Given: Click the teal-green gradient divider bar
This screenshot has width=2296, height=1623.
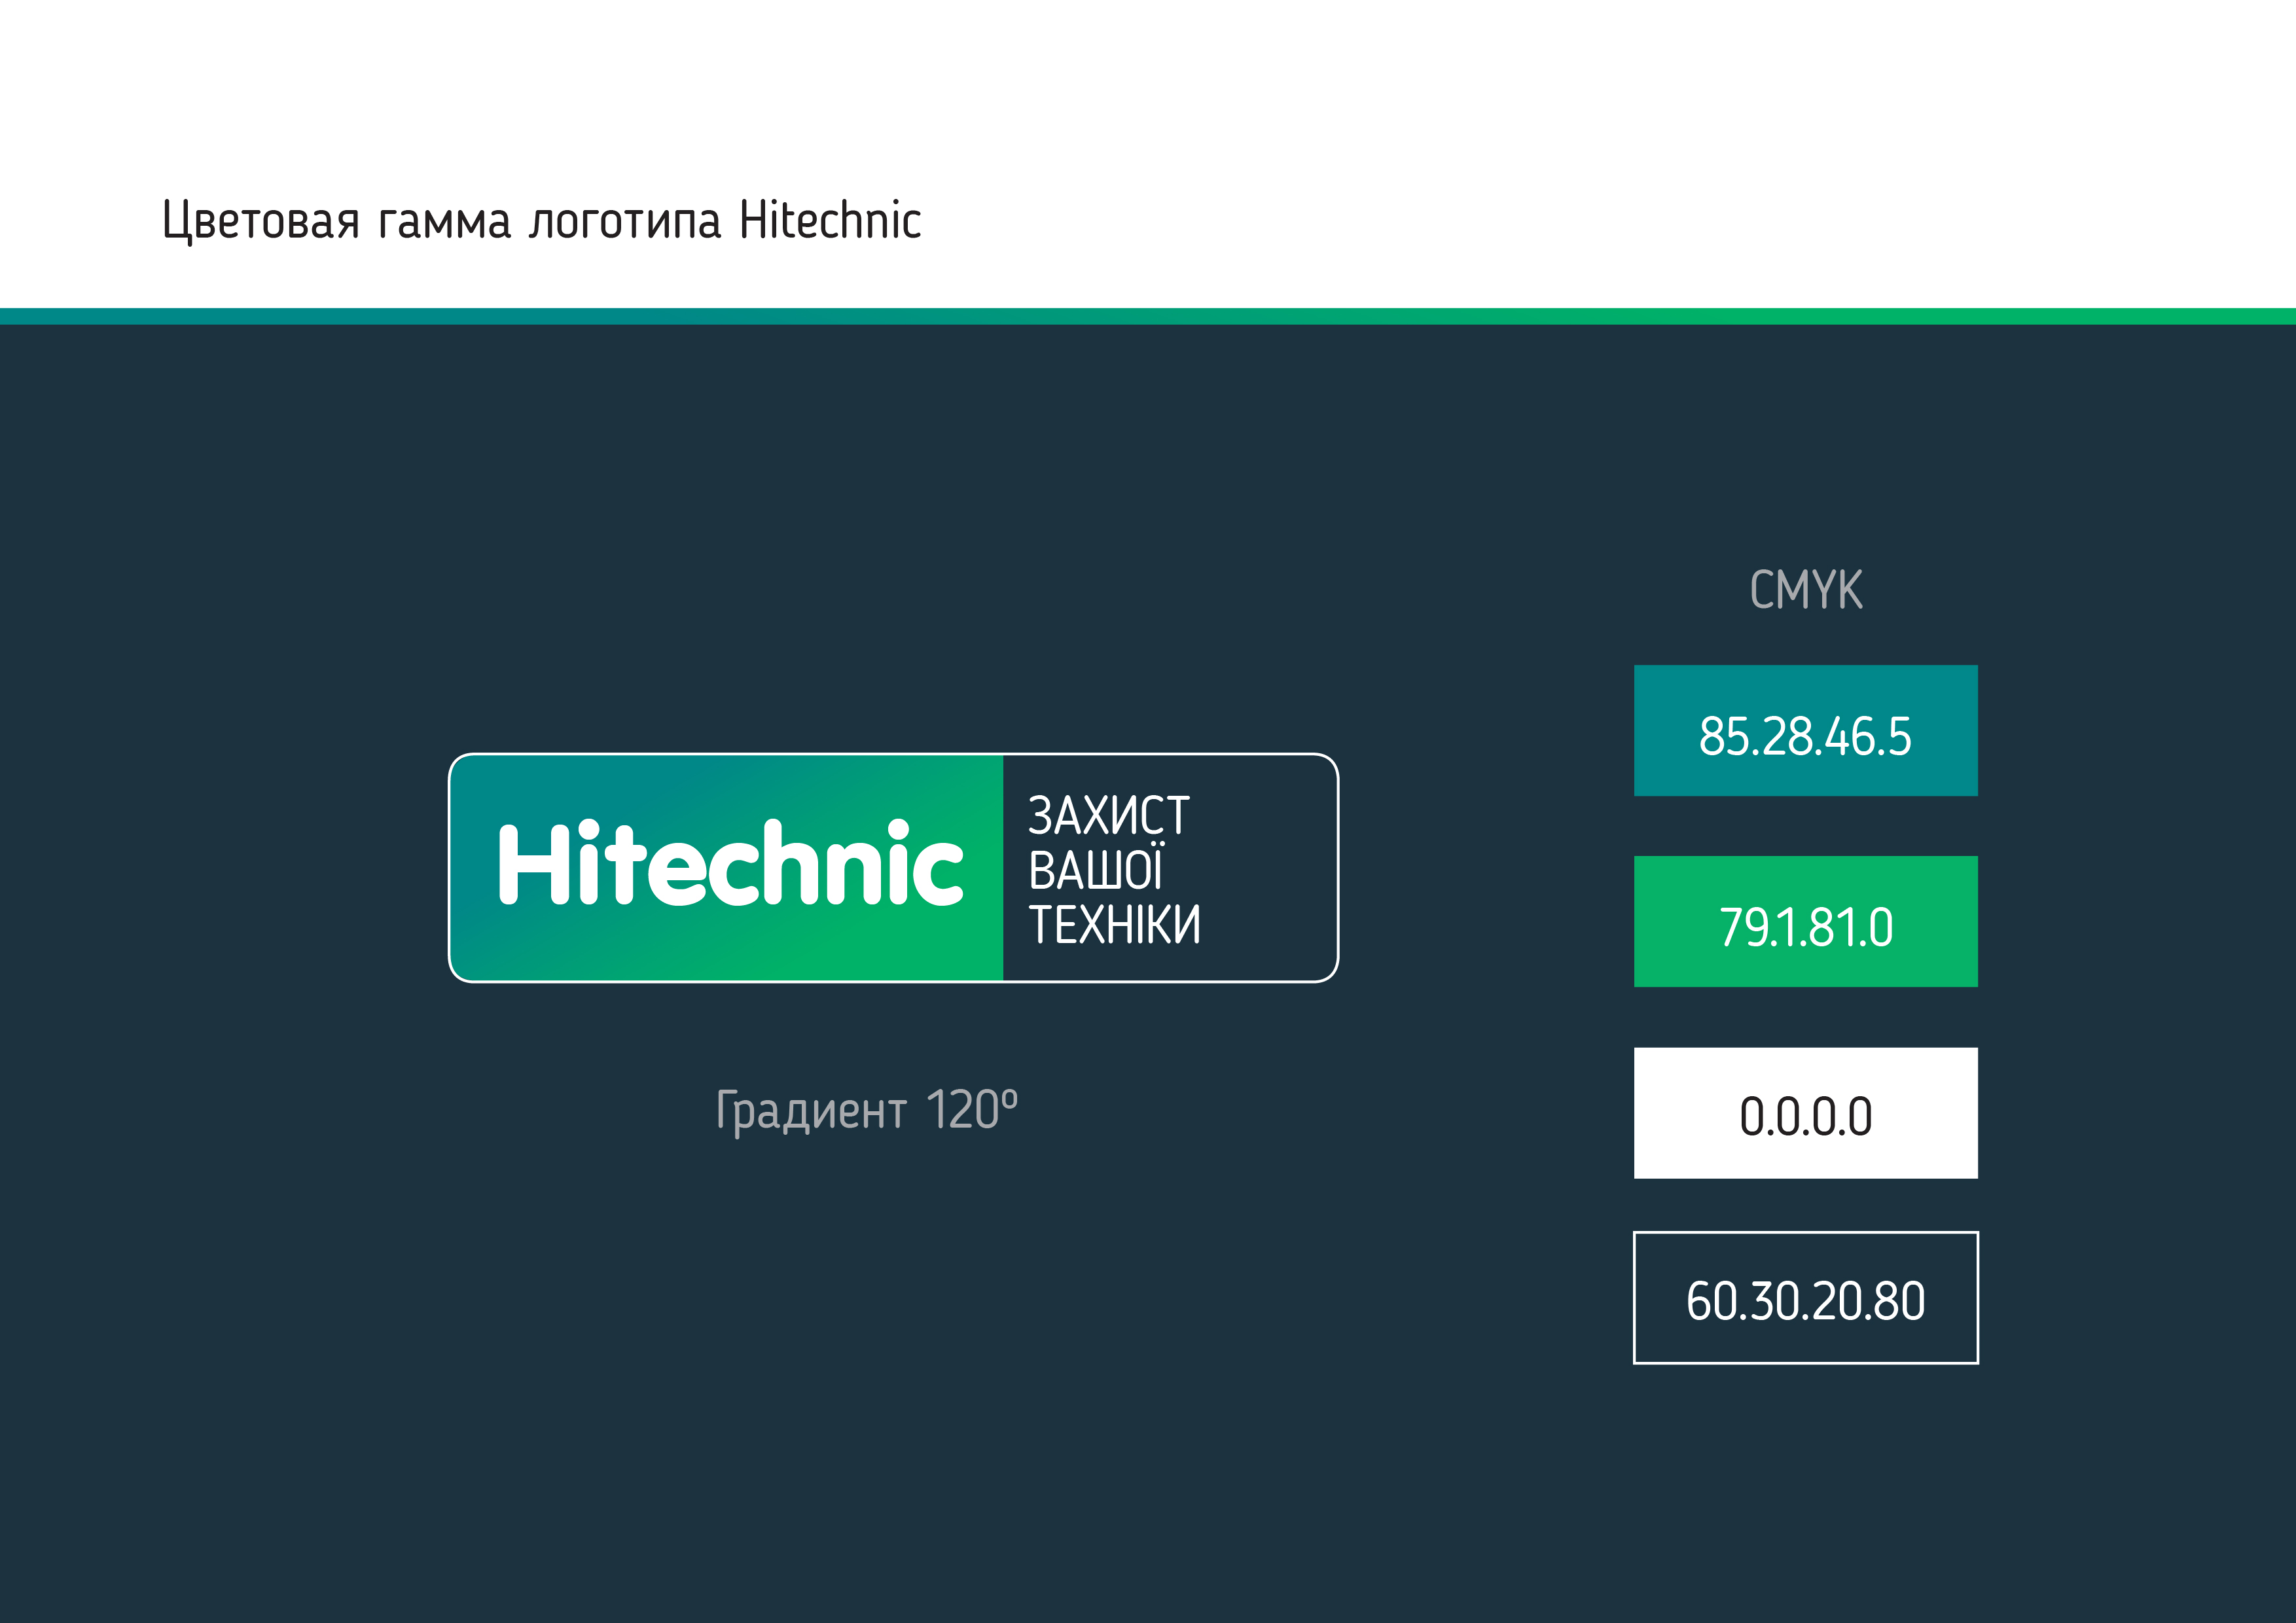Looking at the screenshot, I should coord(1148,316).
